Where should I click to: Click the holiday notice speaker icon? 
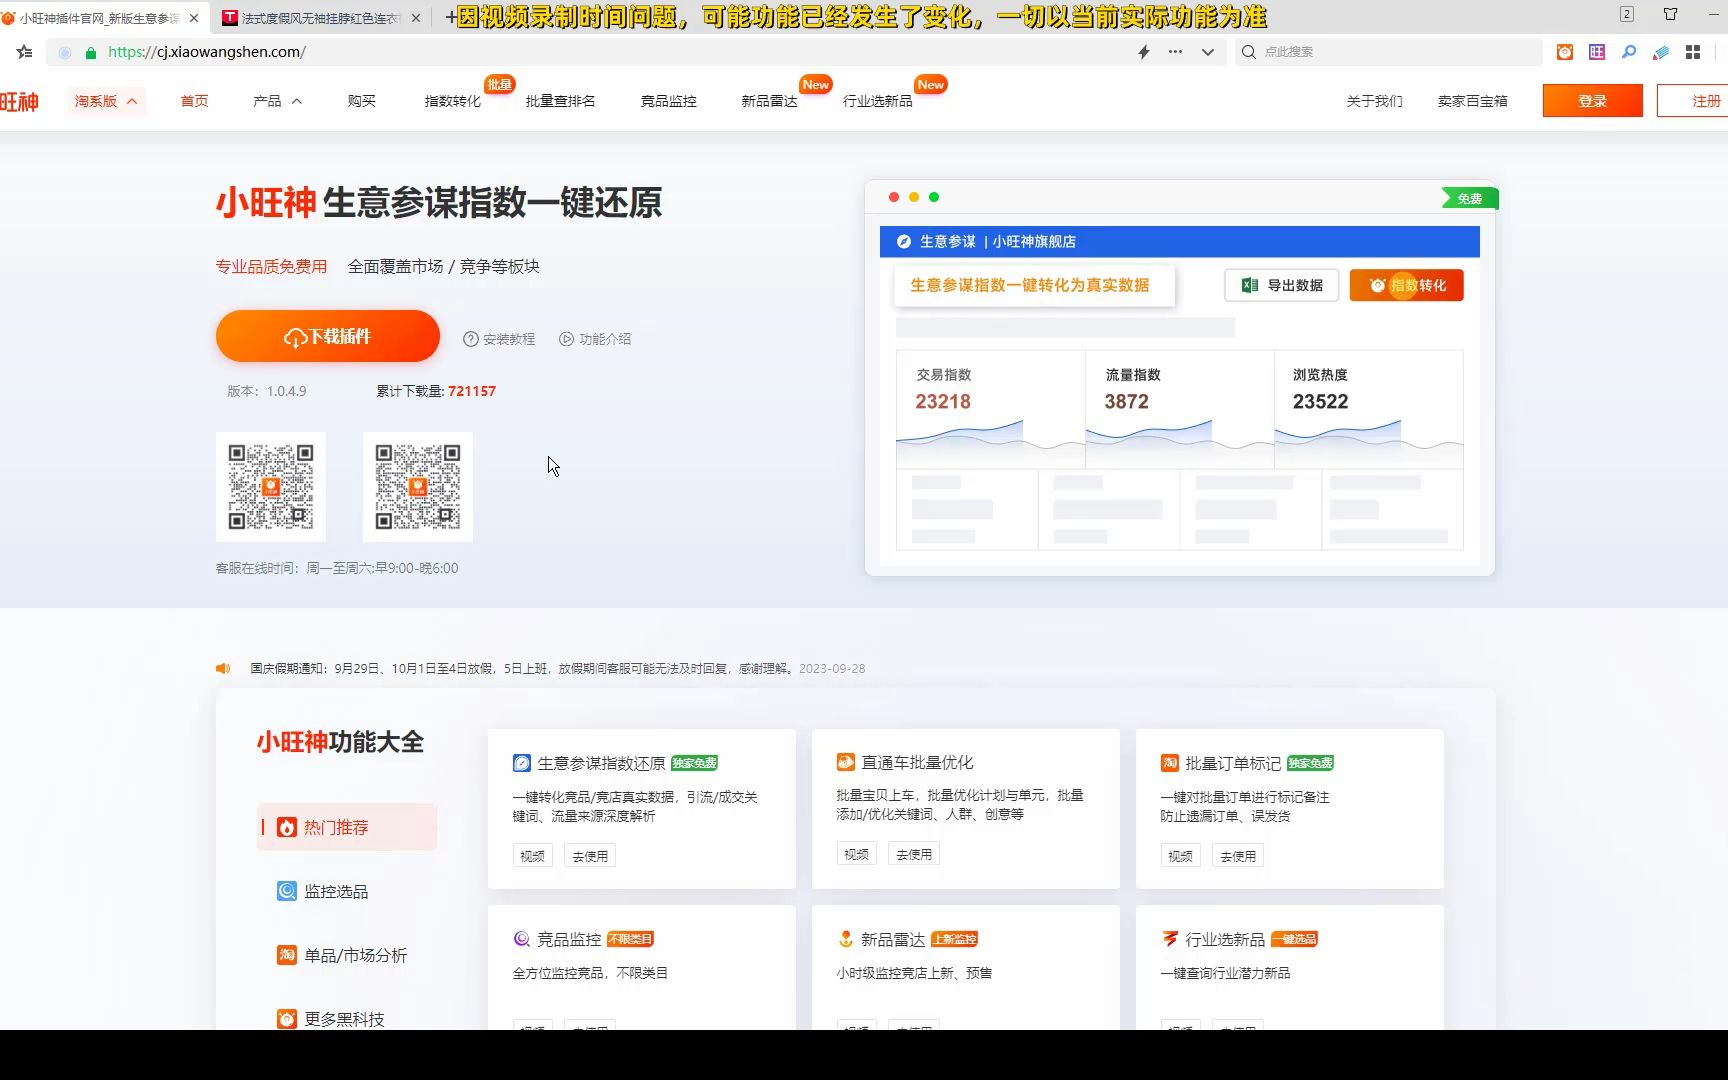[x=223, y=669]
